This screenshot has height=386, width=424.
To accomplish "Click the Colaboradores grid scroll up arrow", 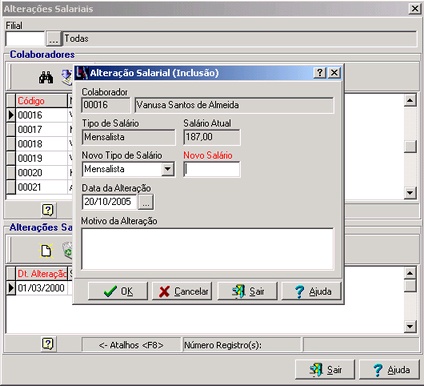I will coord(410,100).
